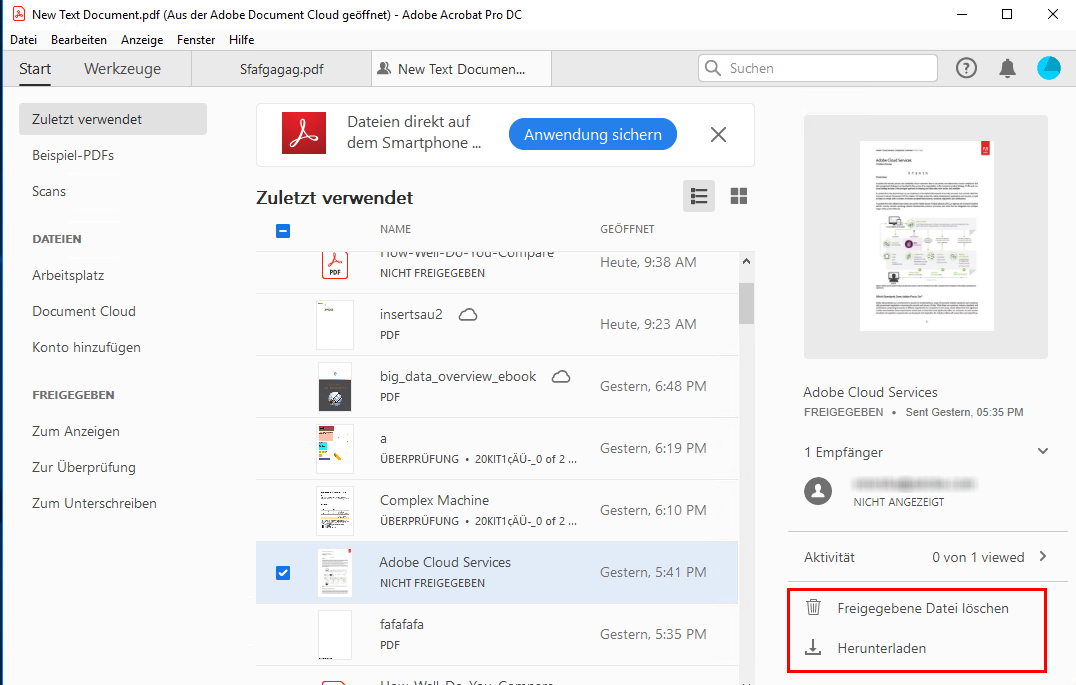Click the thumbnail of file 'a'
1076x685 pixels.
click(x=335, y=449)
